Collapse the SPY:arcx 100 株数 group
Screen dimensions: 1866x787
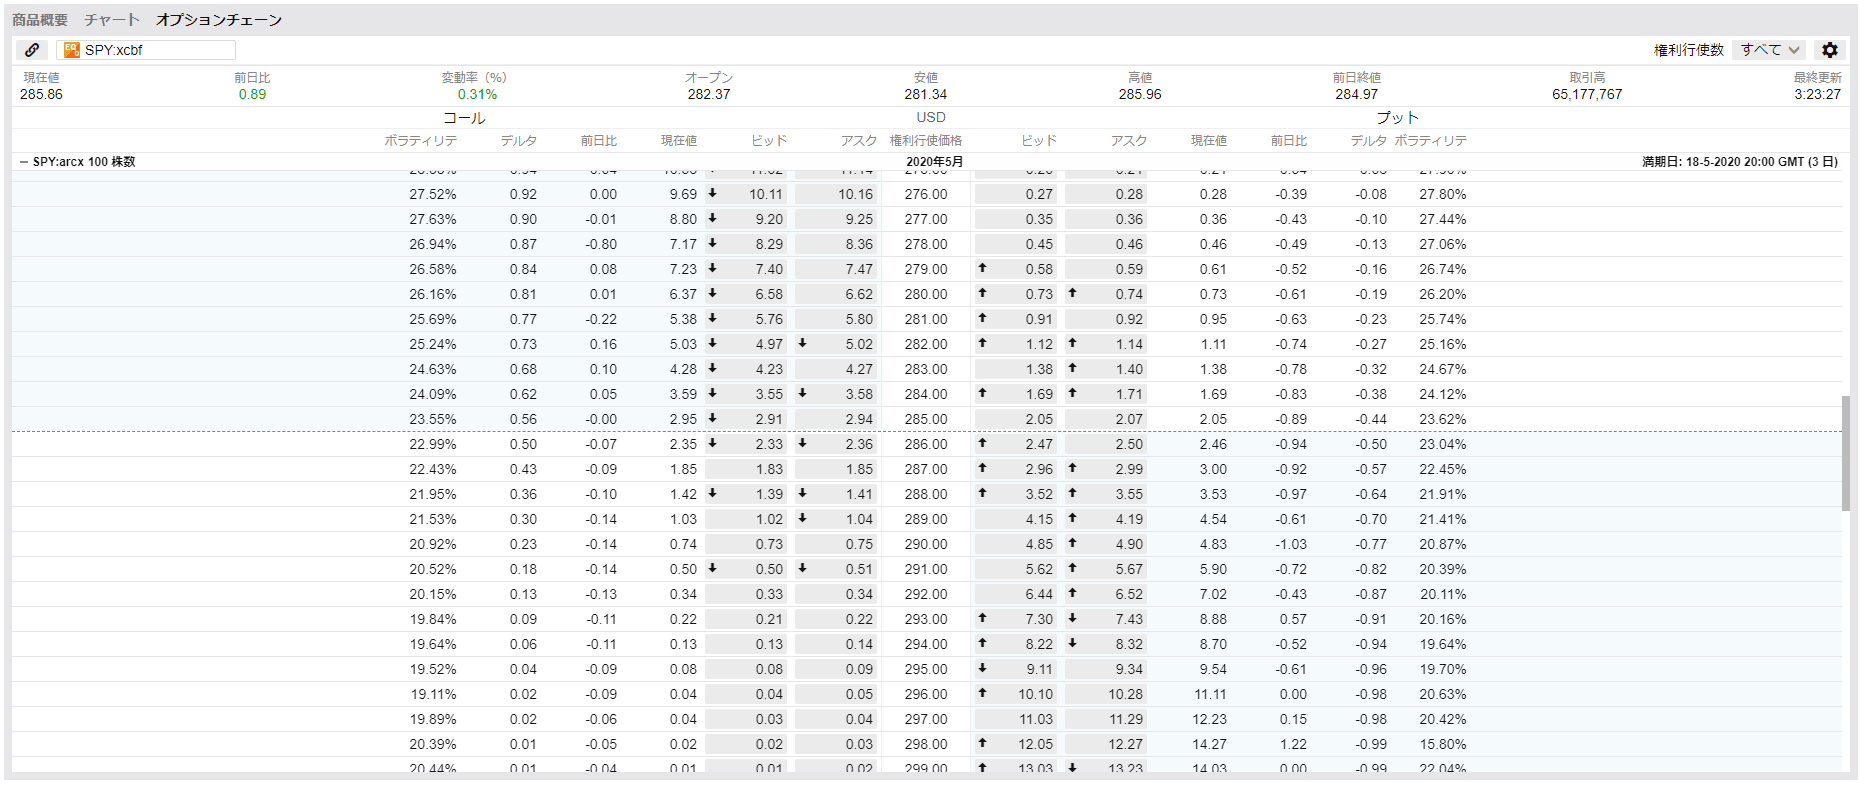[24, 162]
